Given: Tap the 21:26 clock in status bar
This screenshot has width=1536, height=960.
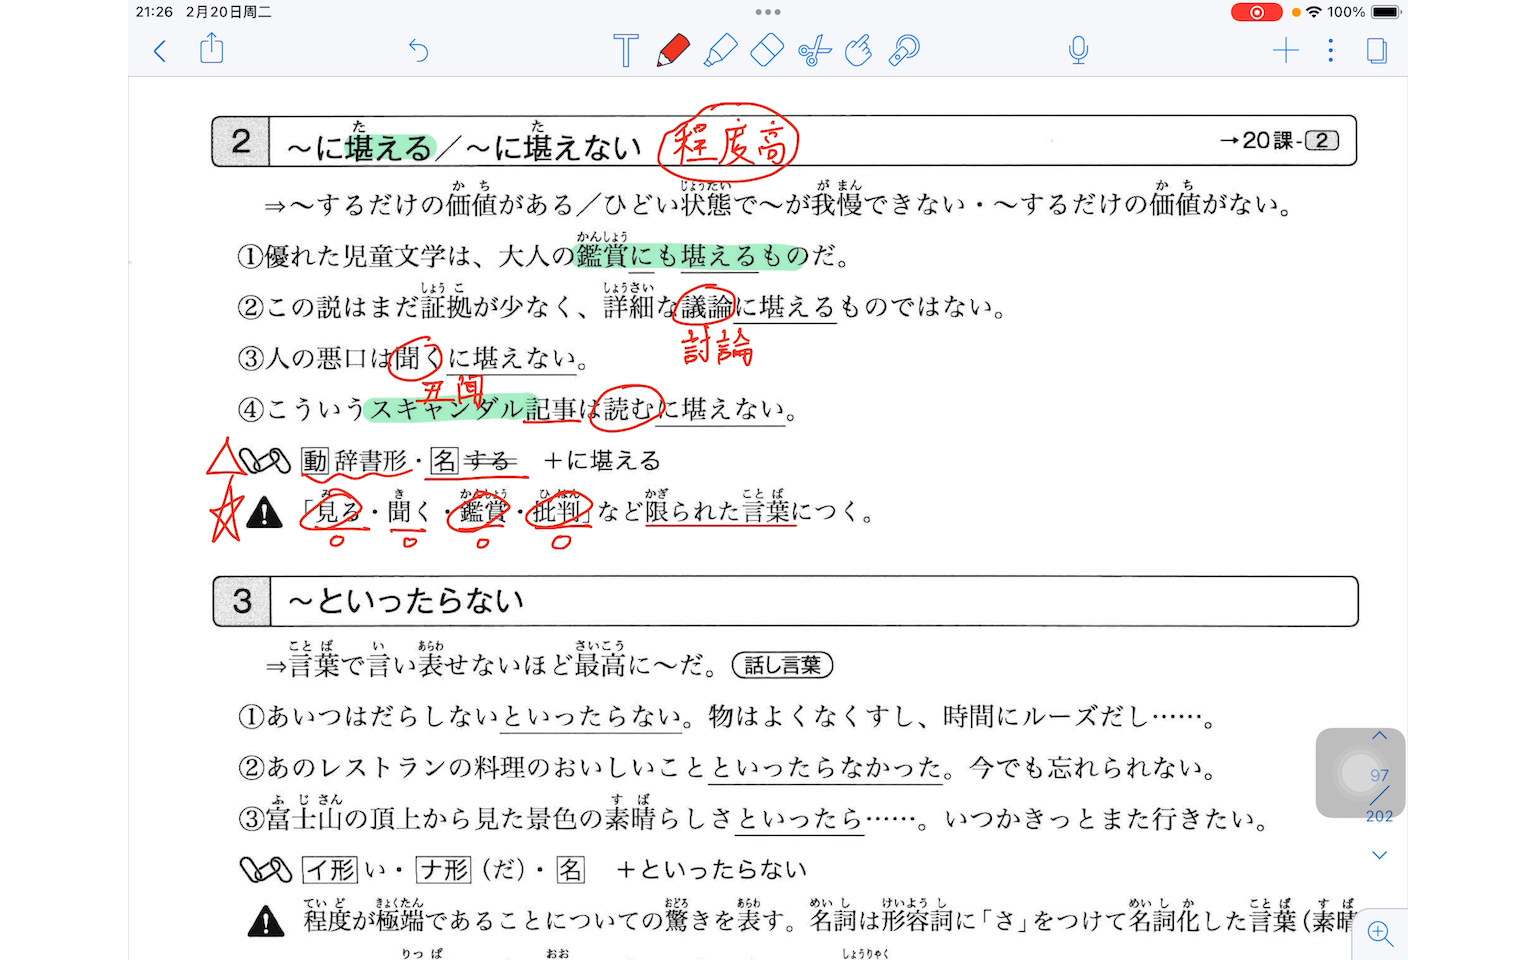Looking at the screenshot, I should (154, 12).
